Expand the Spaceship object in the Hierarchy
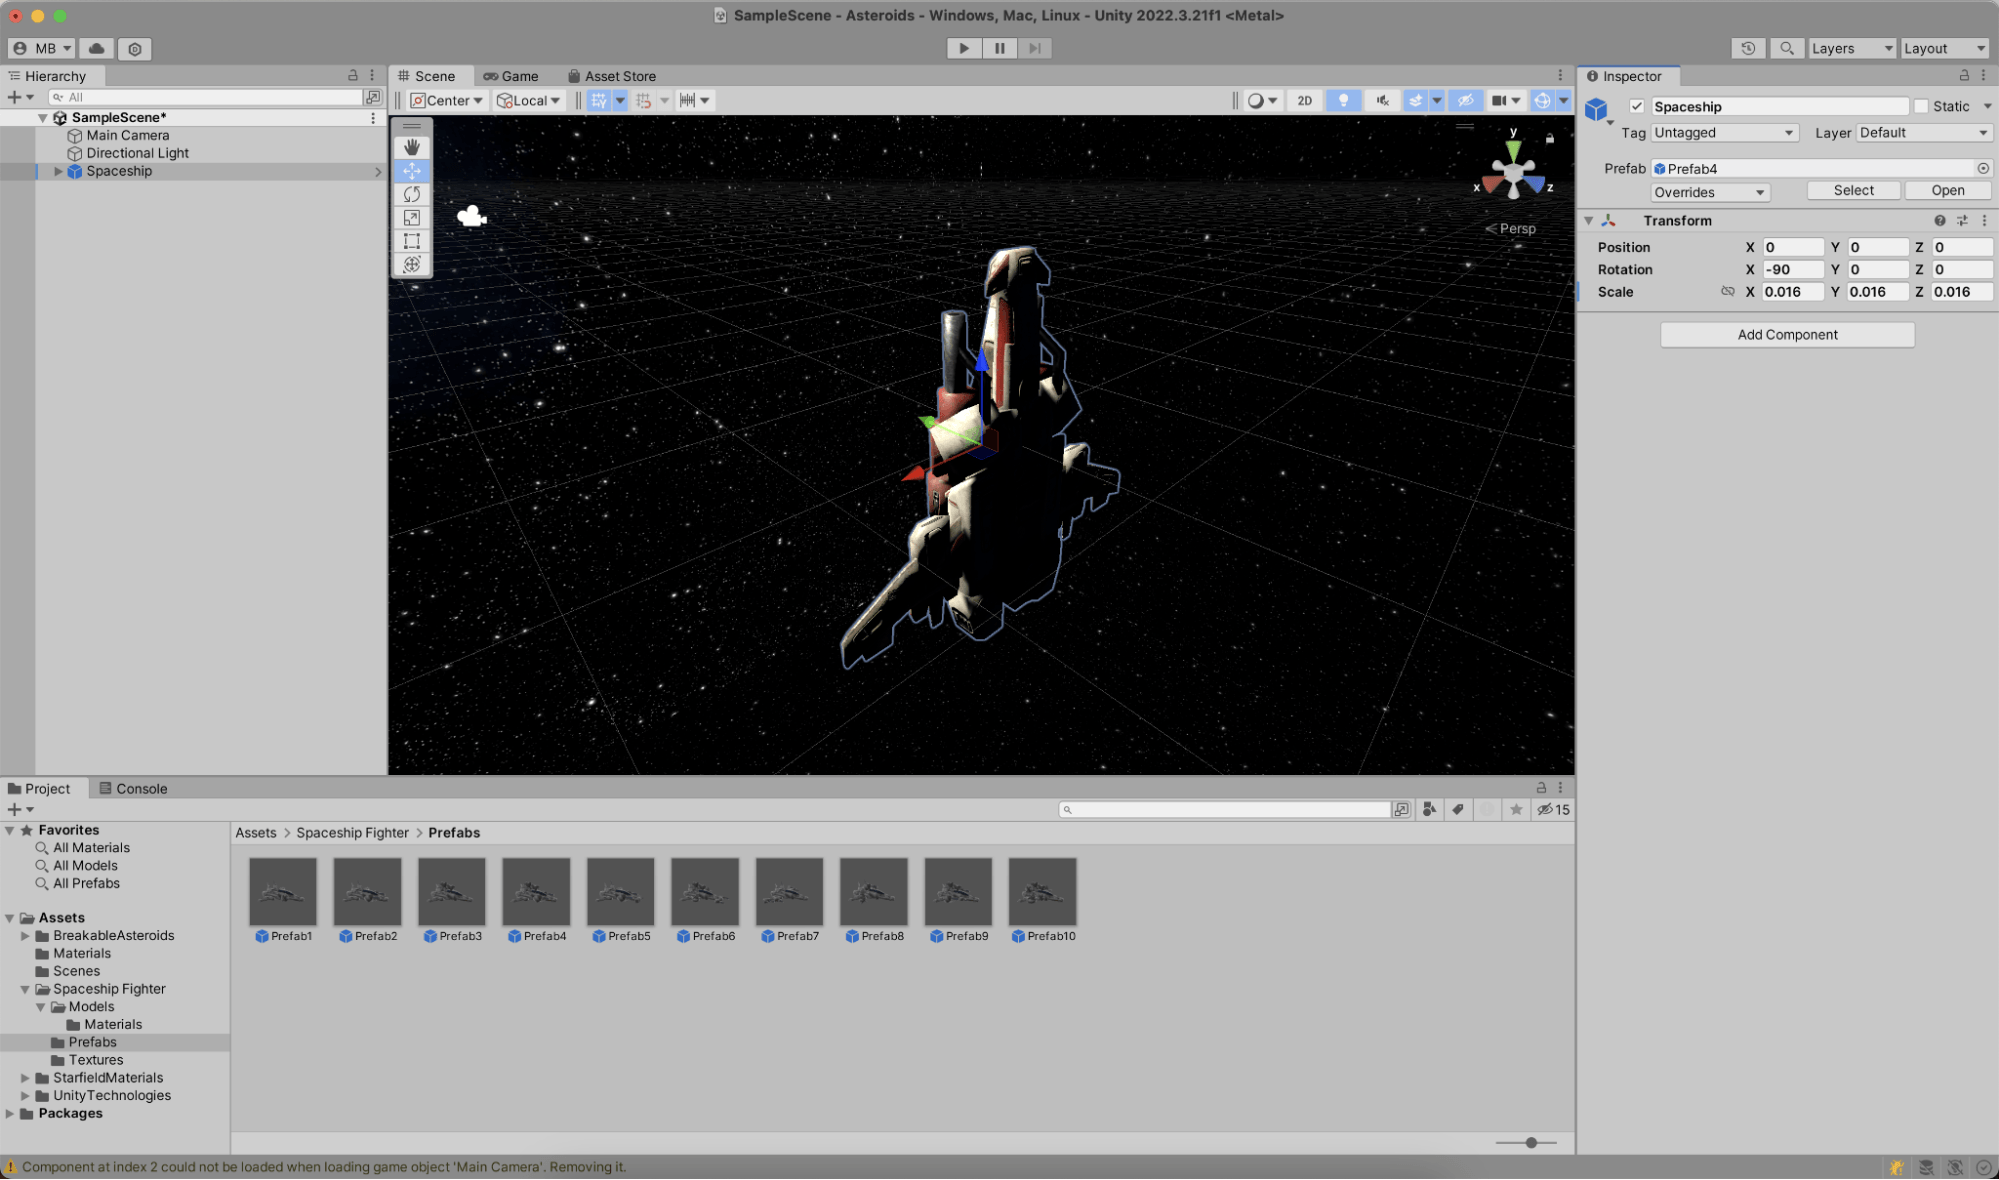 click(58, 171)
